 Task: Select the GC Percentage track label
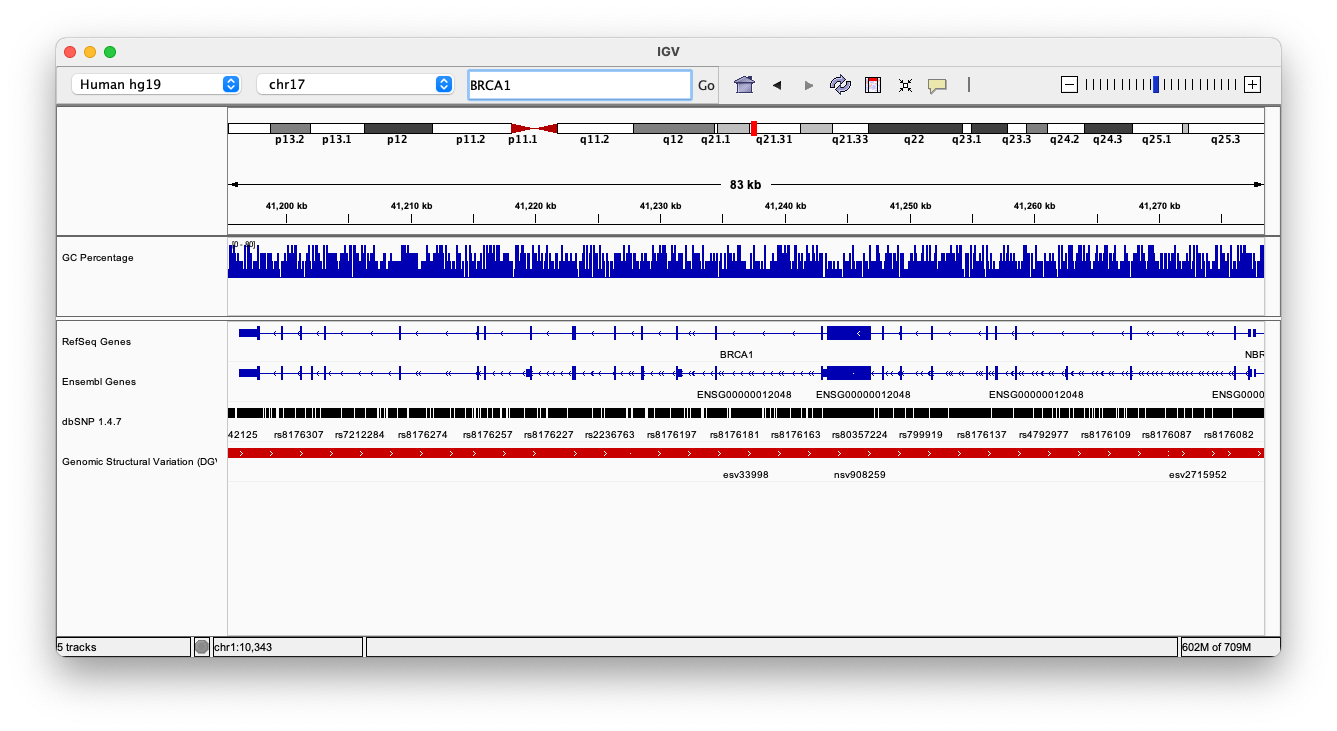97,258
